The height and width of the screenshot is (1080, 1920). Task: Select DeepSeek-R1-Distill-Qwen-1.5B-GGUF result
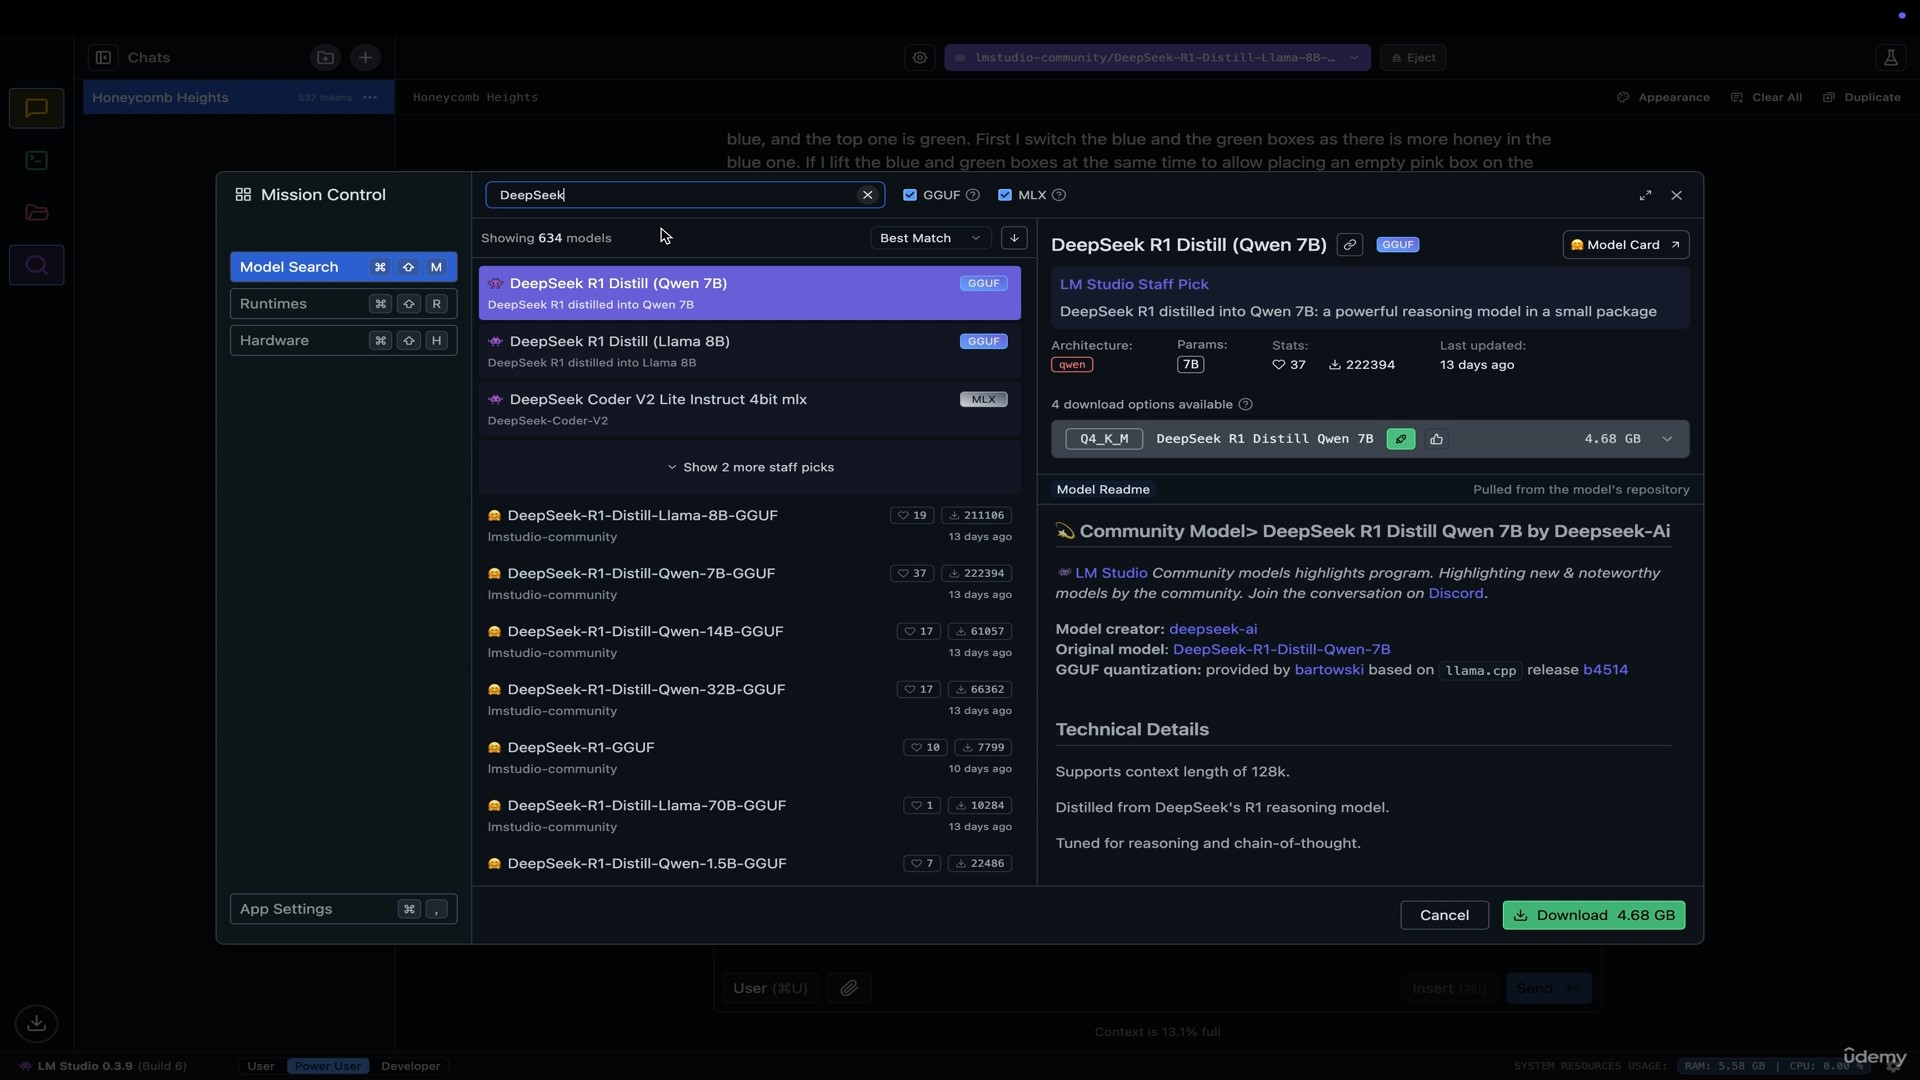click(750, 866)
